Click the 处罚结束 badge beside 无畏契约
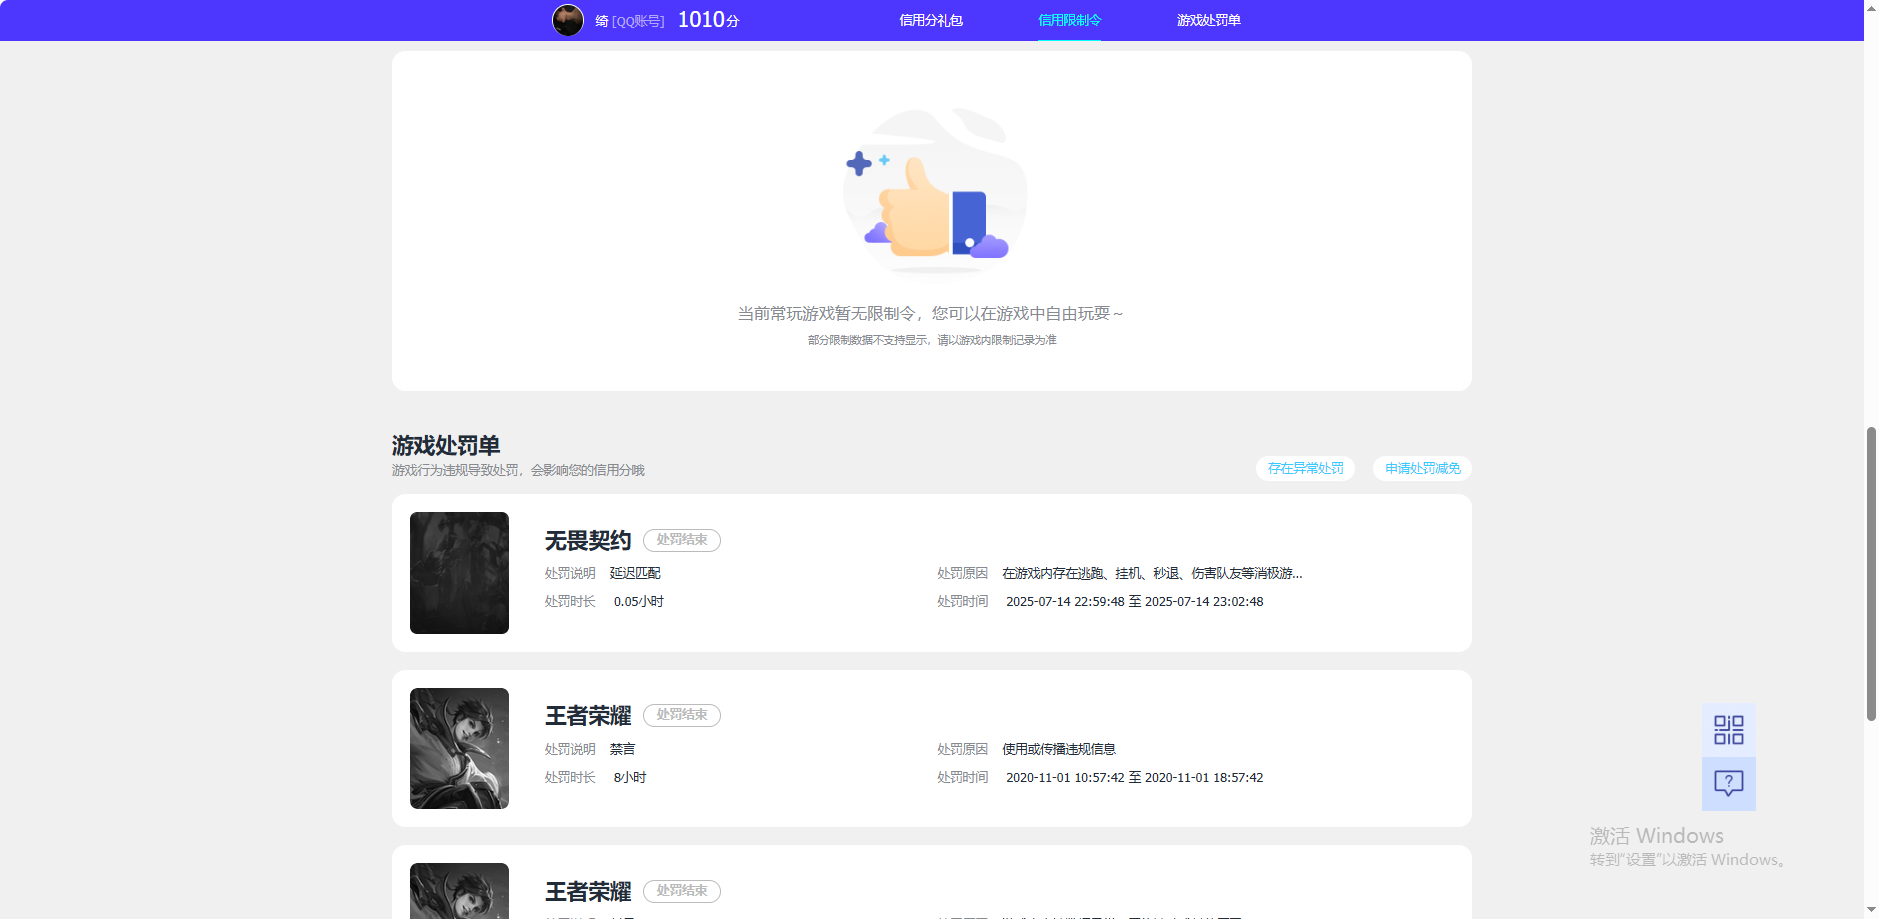The height and width of the screenshot is (919, 1879). coord(682,540)
